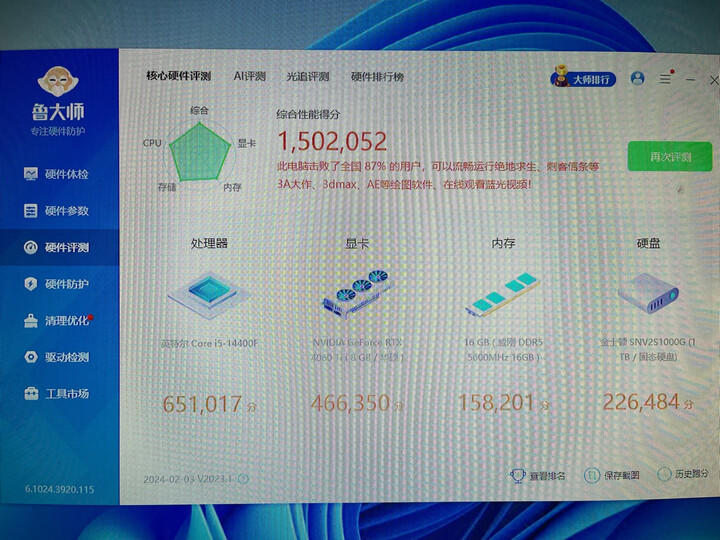Click the 硬盘 column heading
The height and width of the screenshot is (540, 720).
click(648, 243)
